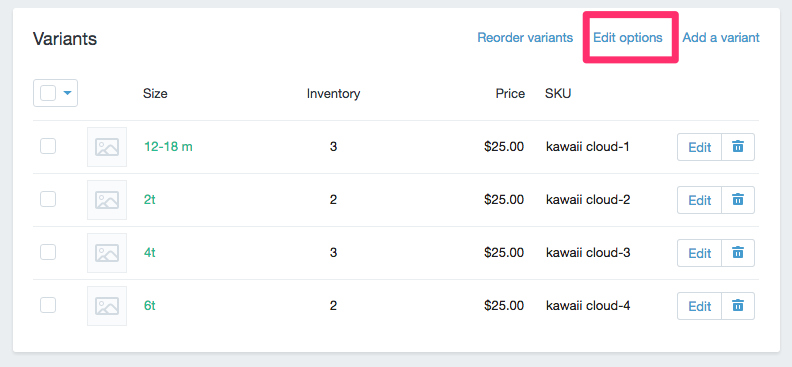
Task: Click the Edit options link
Action: (628, 38)
